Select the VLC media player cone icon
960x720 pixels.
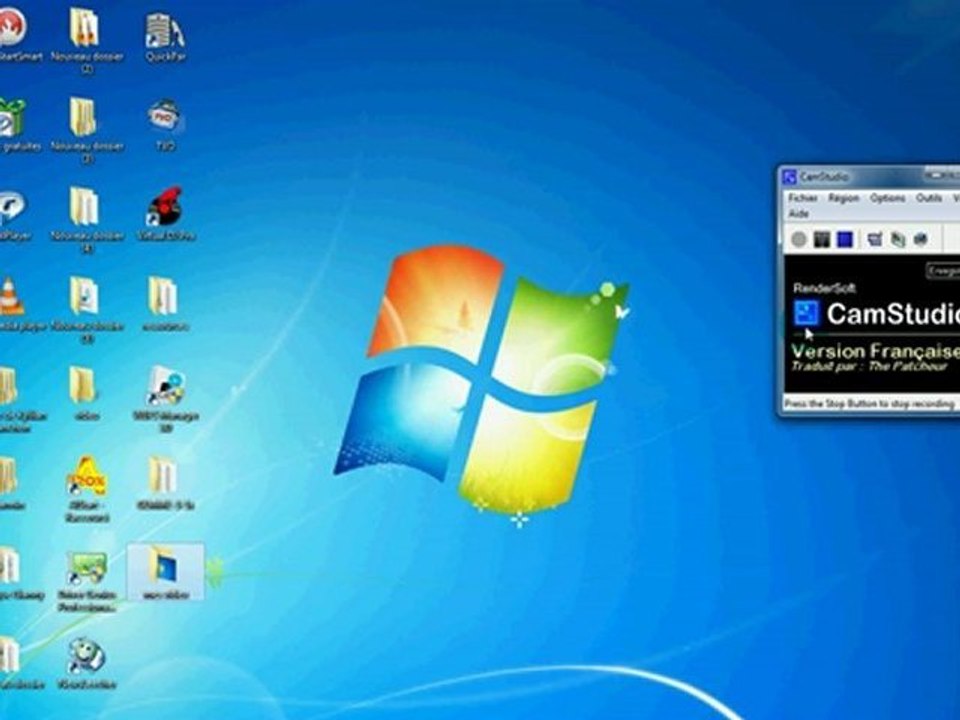click(x=10, y=303)
